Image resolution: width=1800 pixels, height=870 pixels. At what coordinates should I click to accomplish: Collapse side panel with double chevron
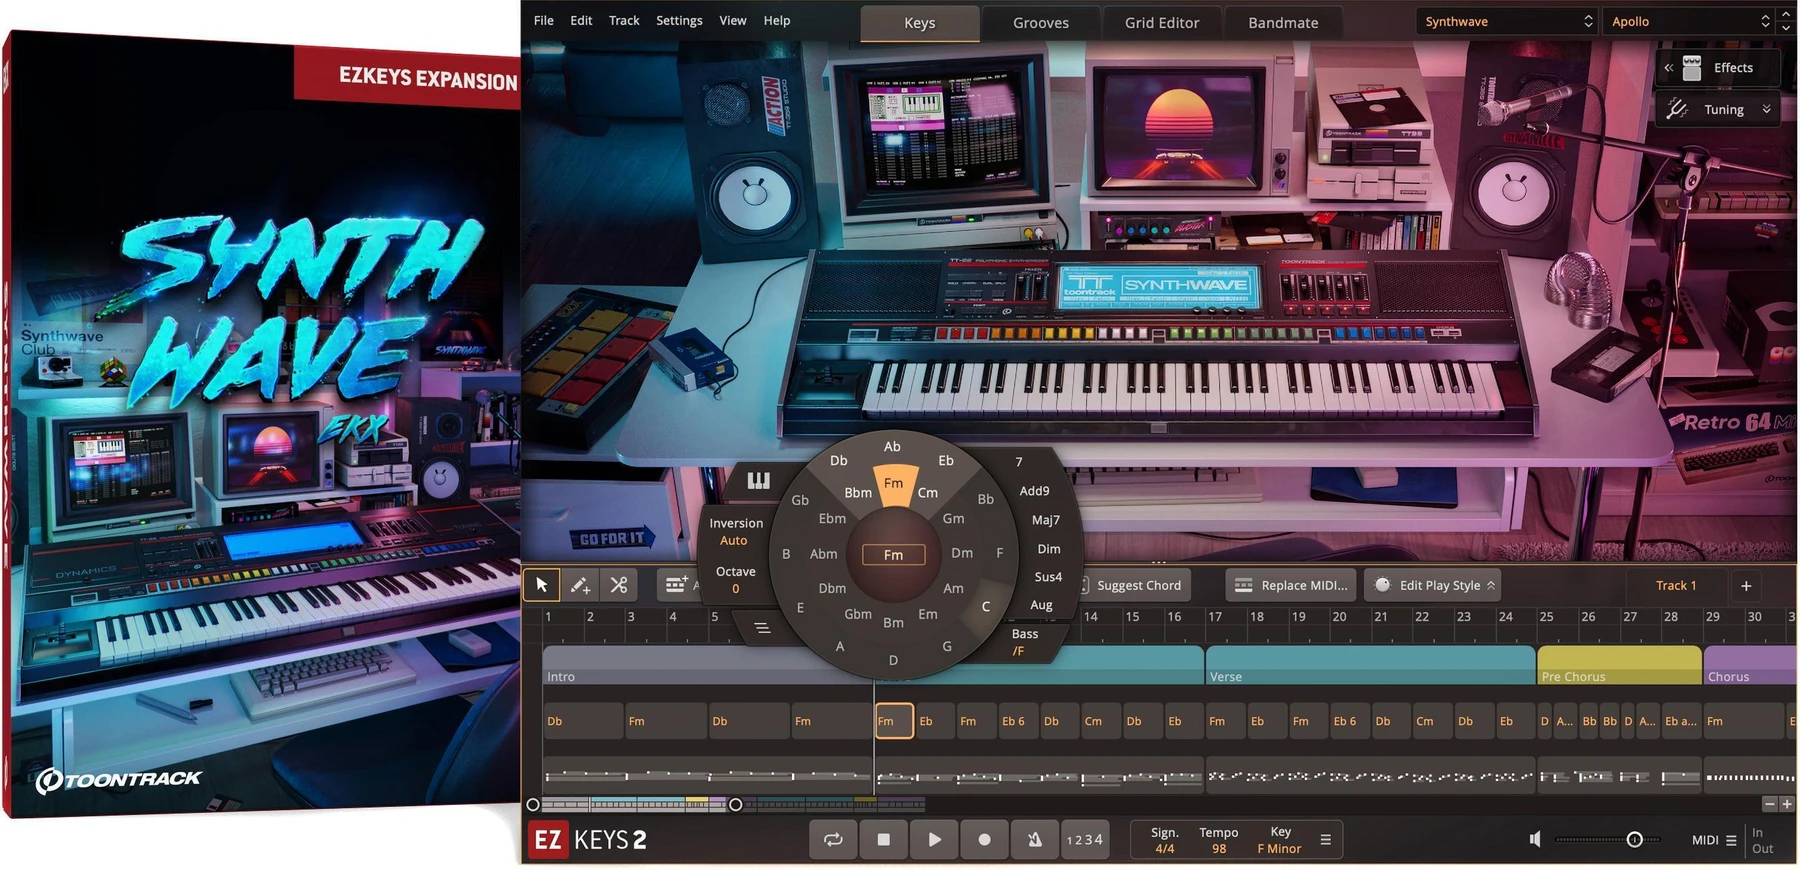coord(1668,68)
